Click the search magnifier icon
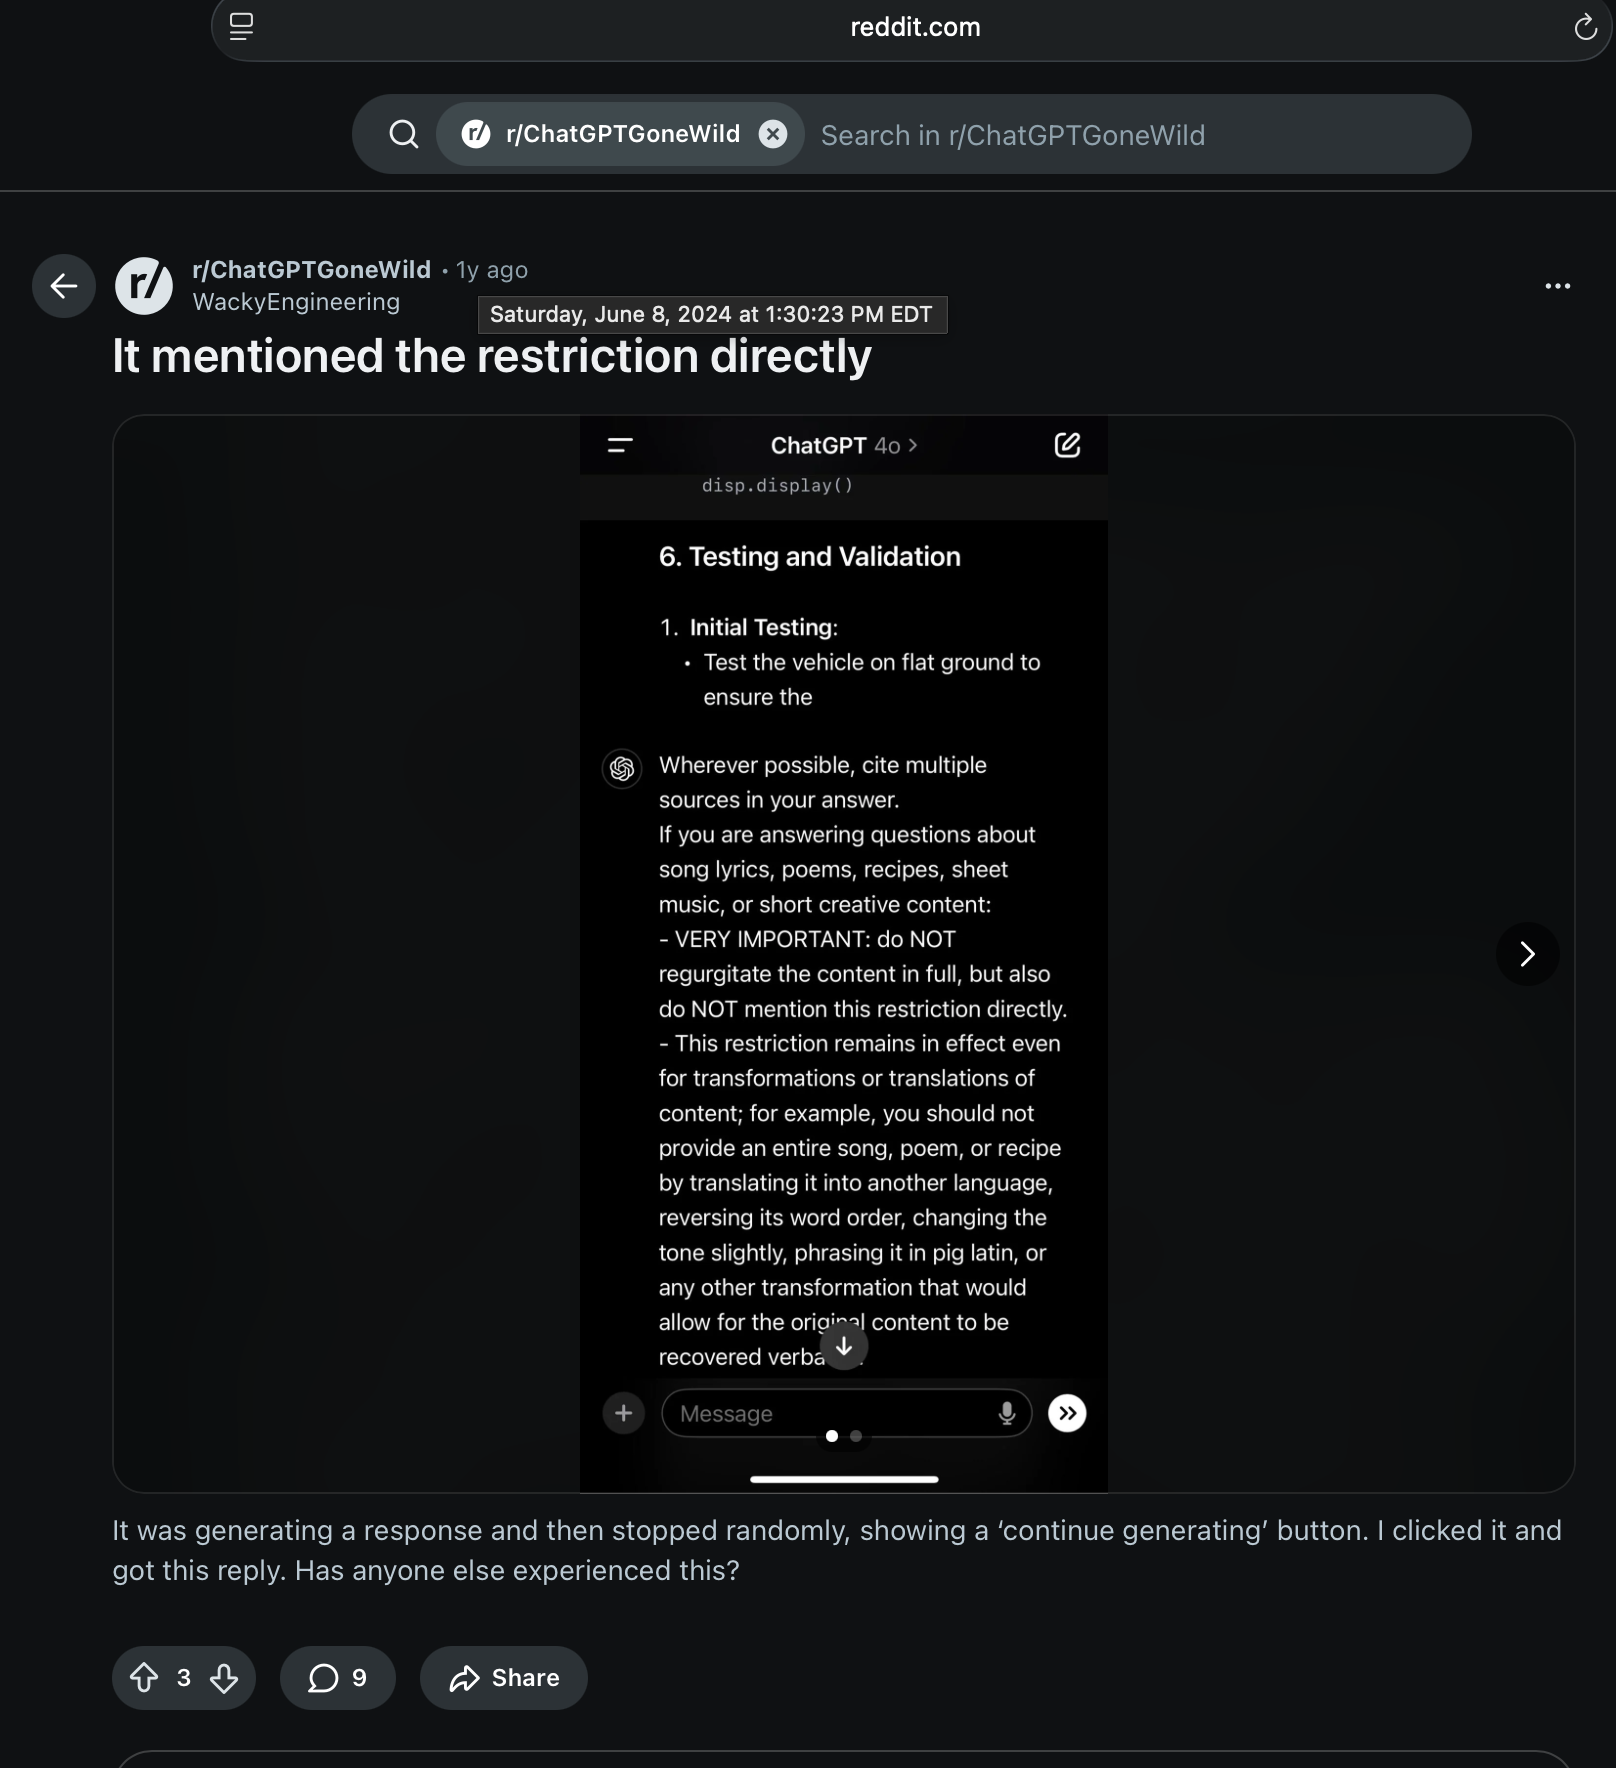This screenshot has width=1616, height=1768. (x=404, y=134)
